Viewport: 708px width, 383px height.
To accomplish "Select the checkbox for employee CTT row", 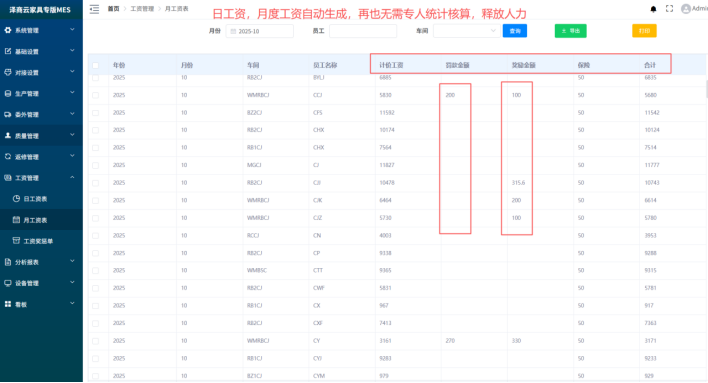I will pos(95,271).
